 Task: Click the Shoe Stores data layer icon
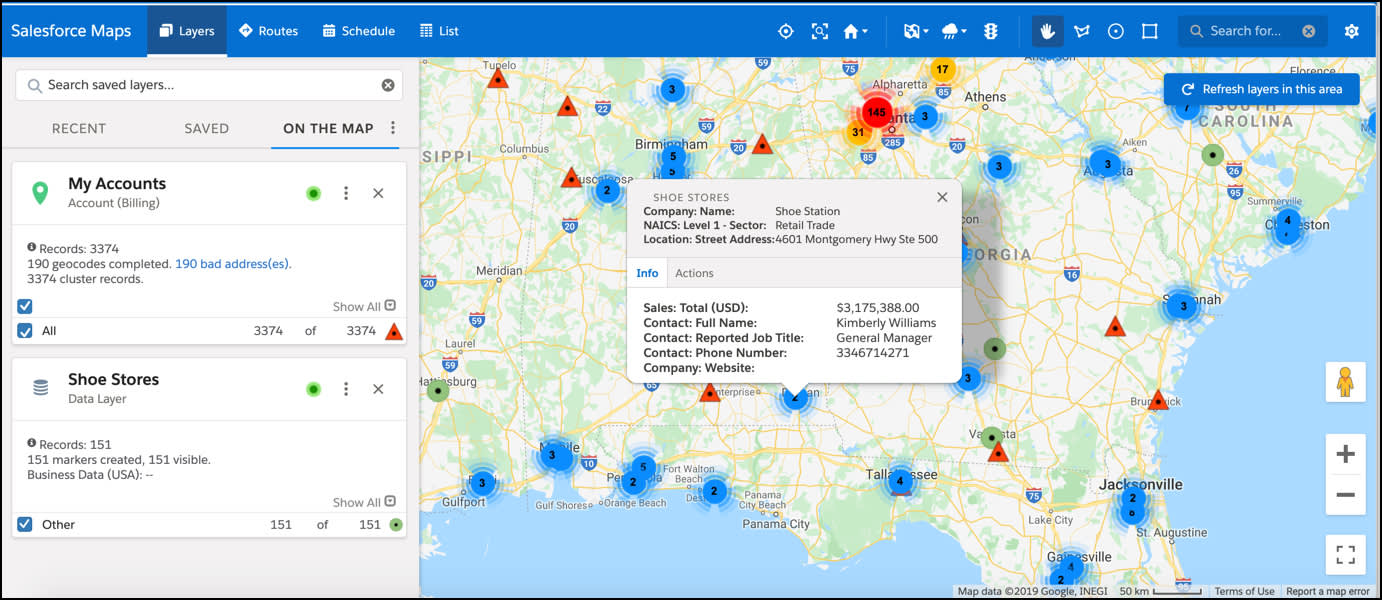coord(40,388)
